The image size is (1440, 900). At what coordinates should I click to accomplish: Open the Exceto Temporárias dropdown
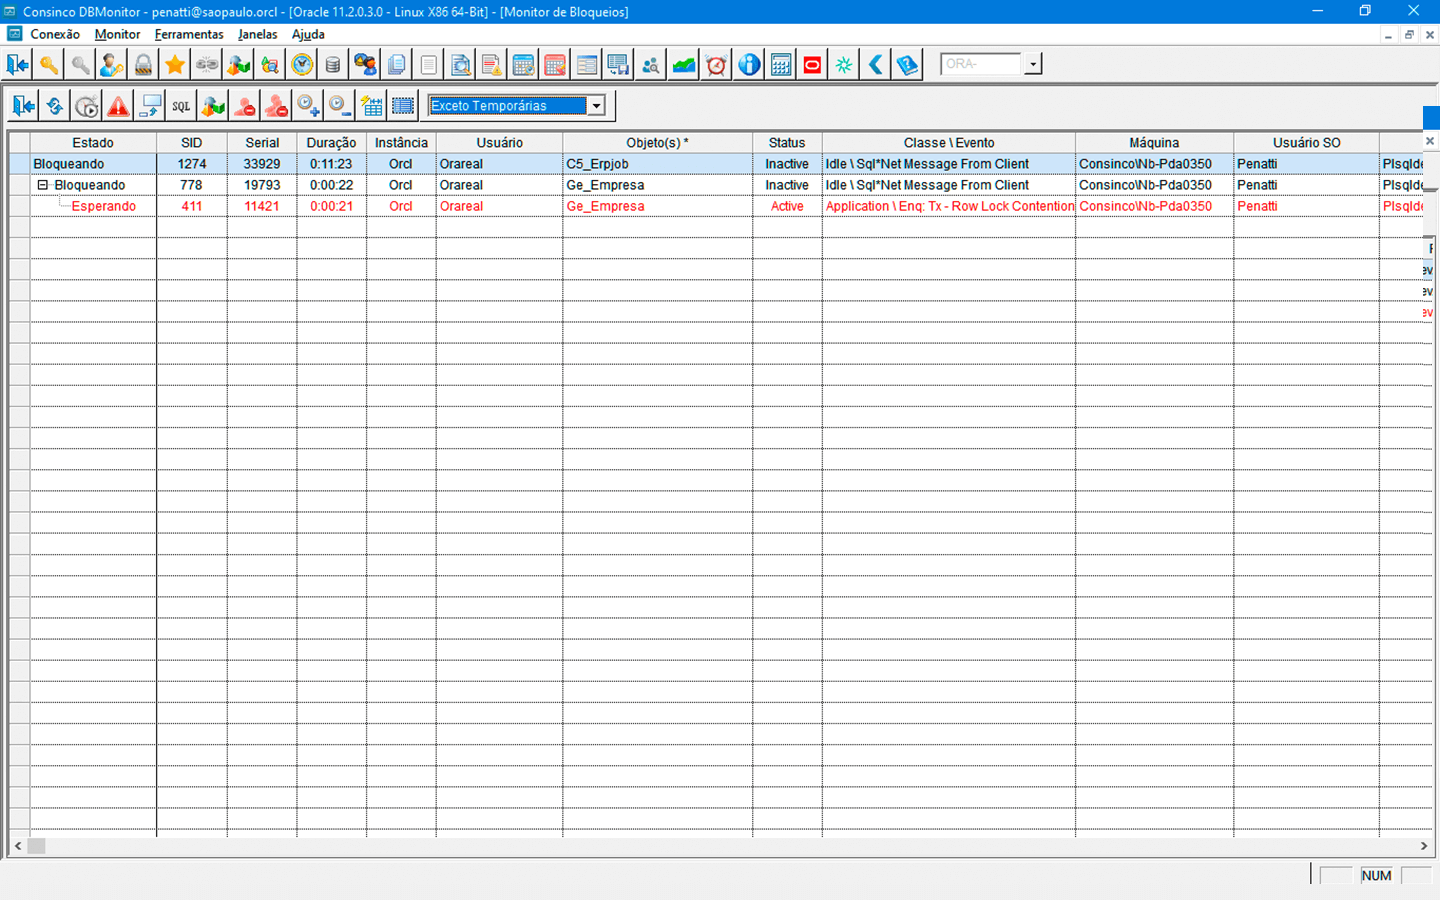(596, 106)
